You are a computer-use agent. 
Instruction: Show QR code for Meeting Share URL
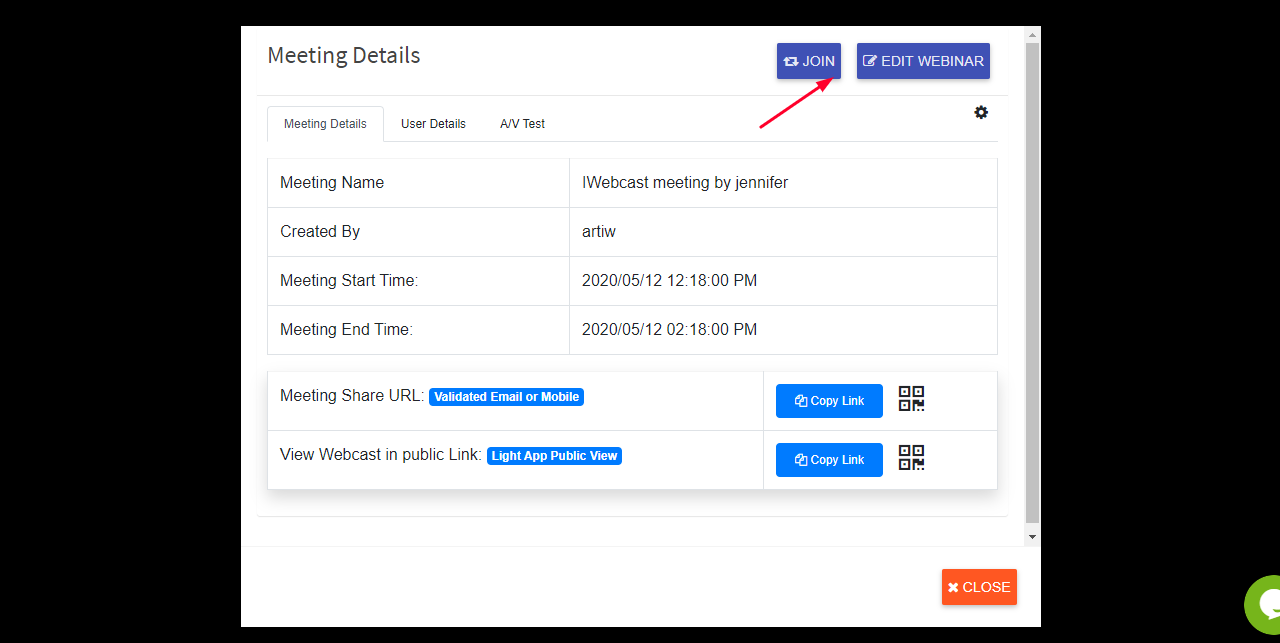click(x=911, y=399)
